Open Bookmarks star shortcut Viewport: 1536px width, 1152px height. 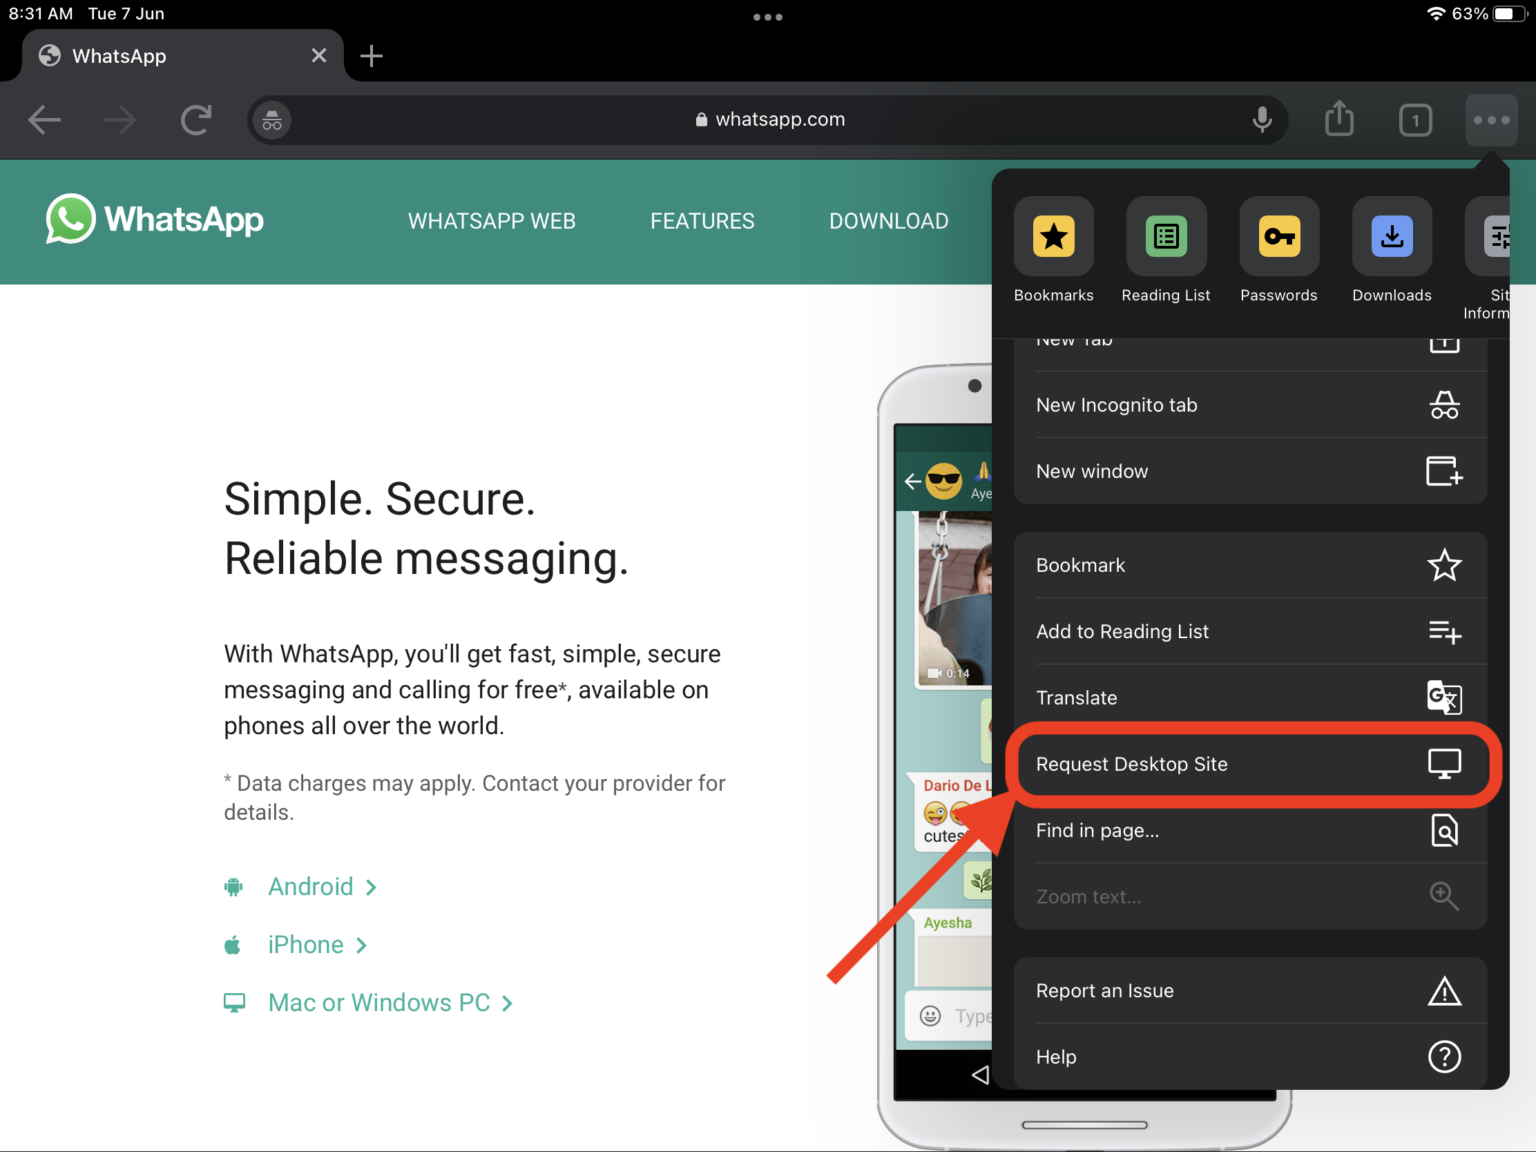tap(1053, 251)
